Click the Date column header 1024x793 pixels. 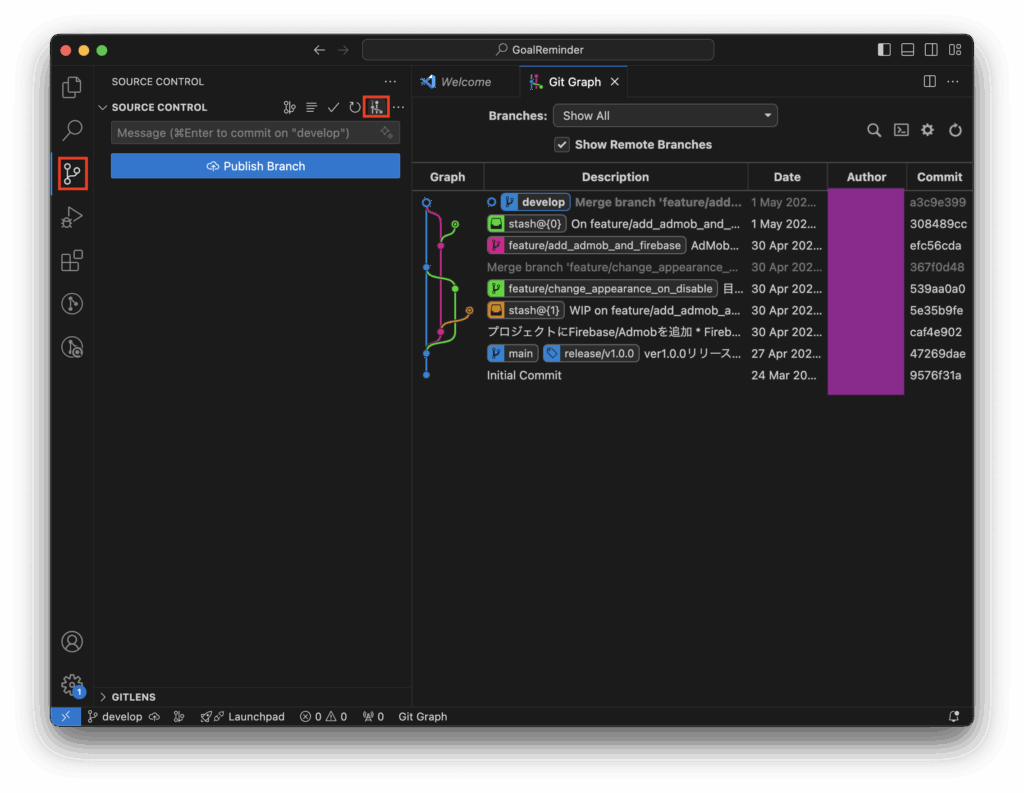click(787, 177)
